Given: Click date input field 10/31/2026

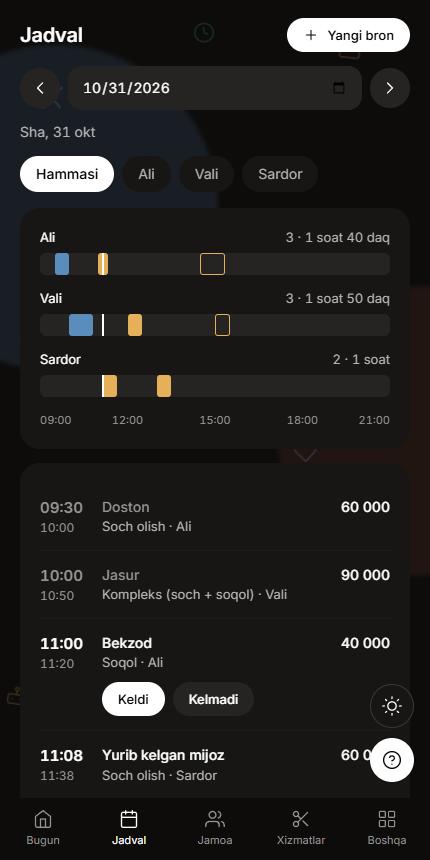Looking at the screenshot, I should tap(214, 88).
